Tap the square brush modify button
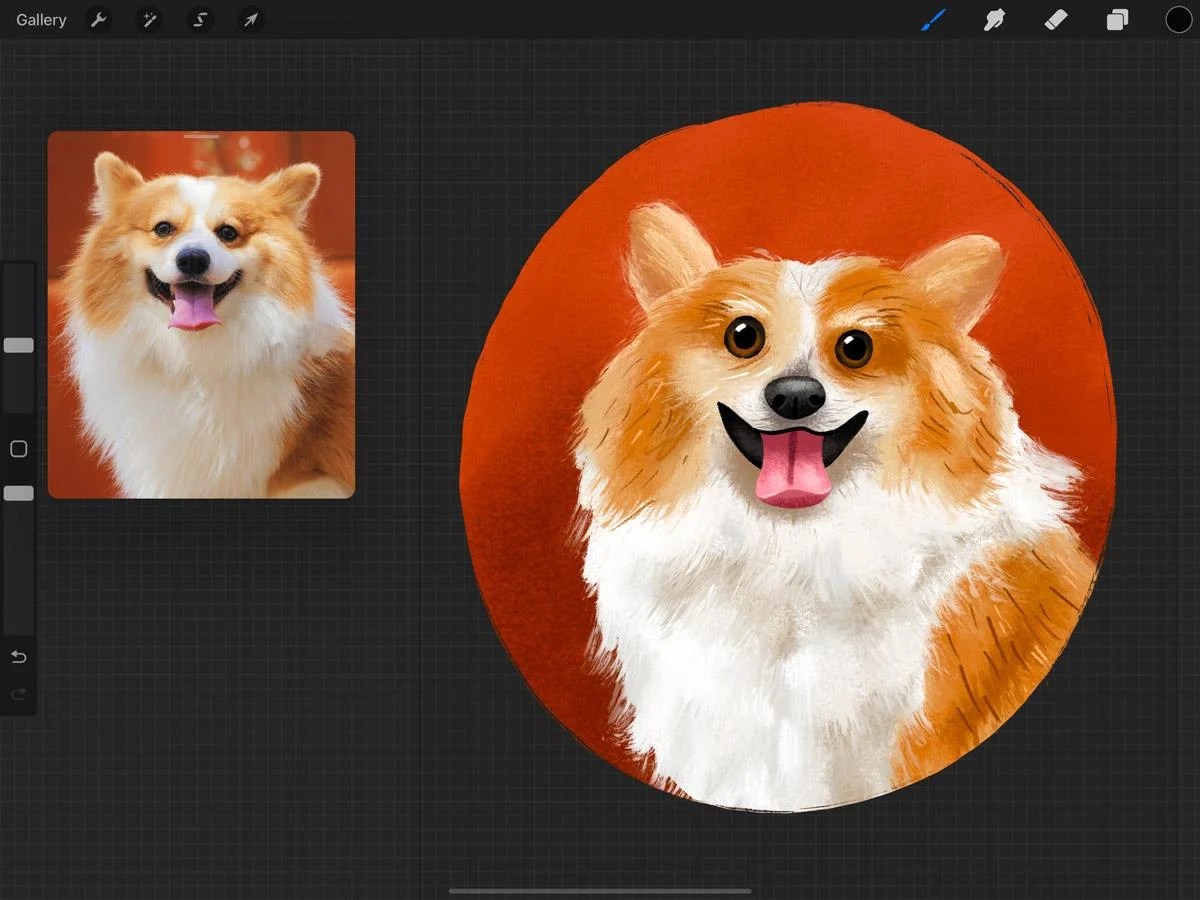This screenshot has width=1200, height=900. pyautogui.click(x=18, y=449)
